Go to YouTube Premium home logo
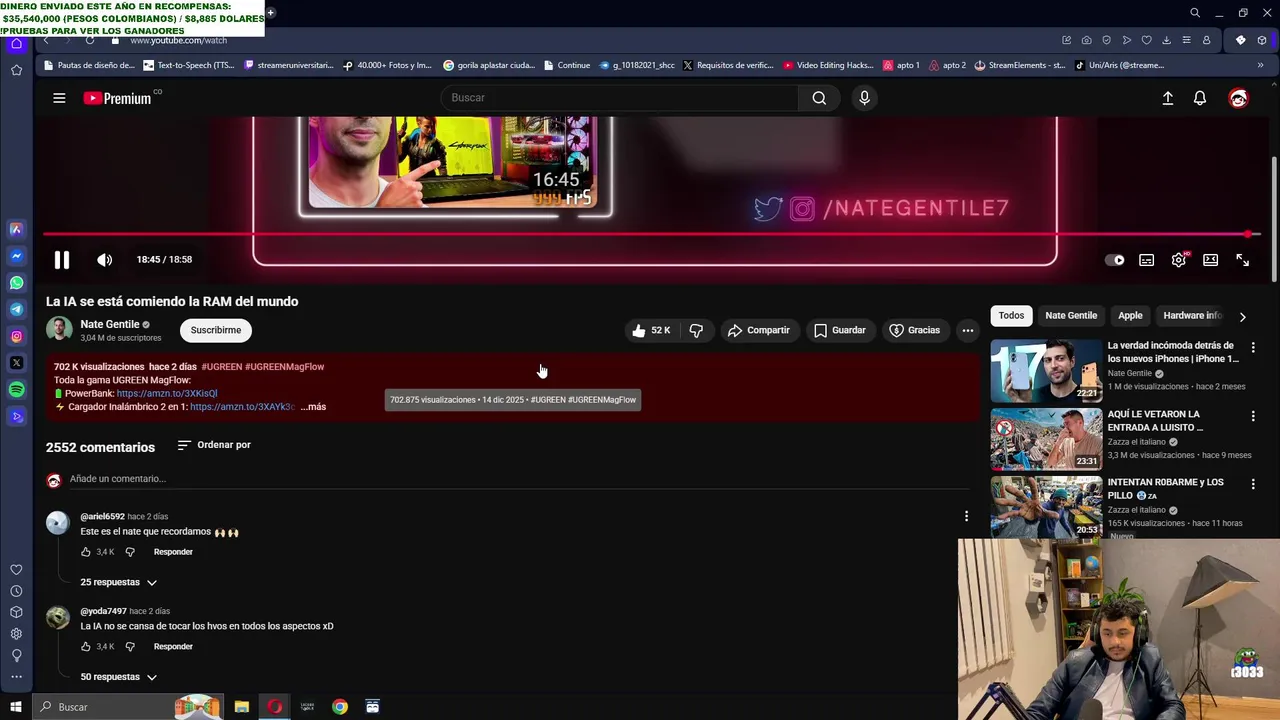 117,98
